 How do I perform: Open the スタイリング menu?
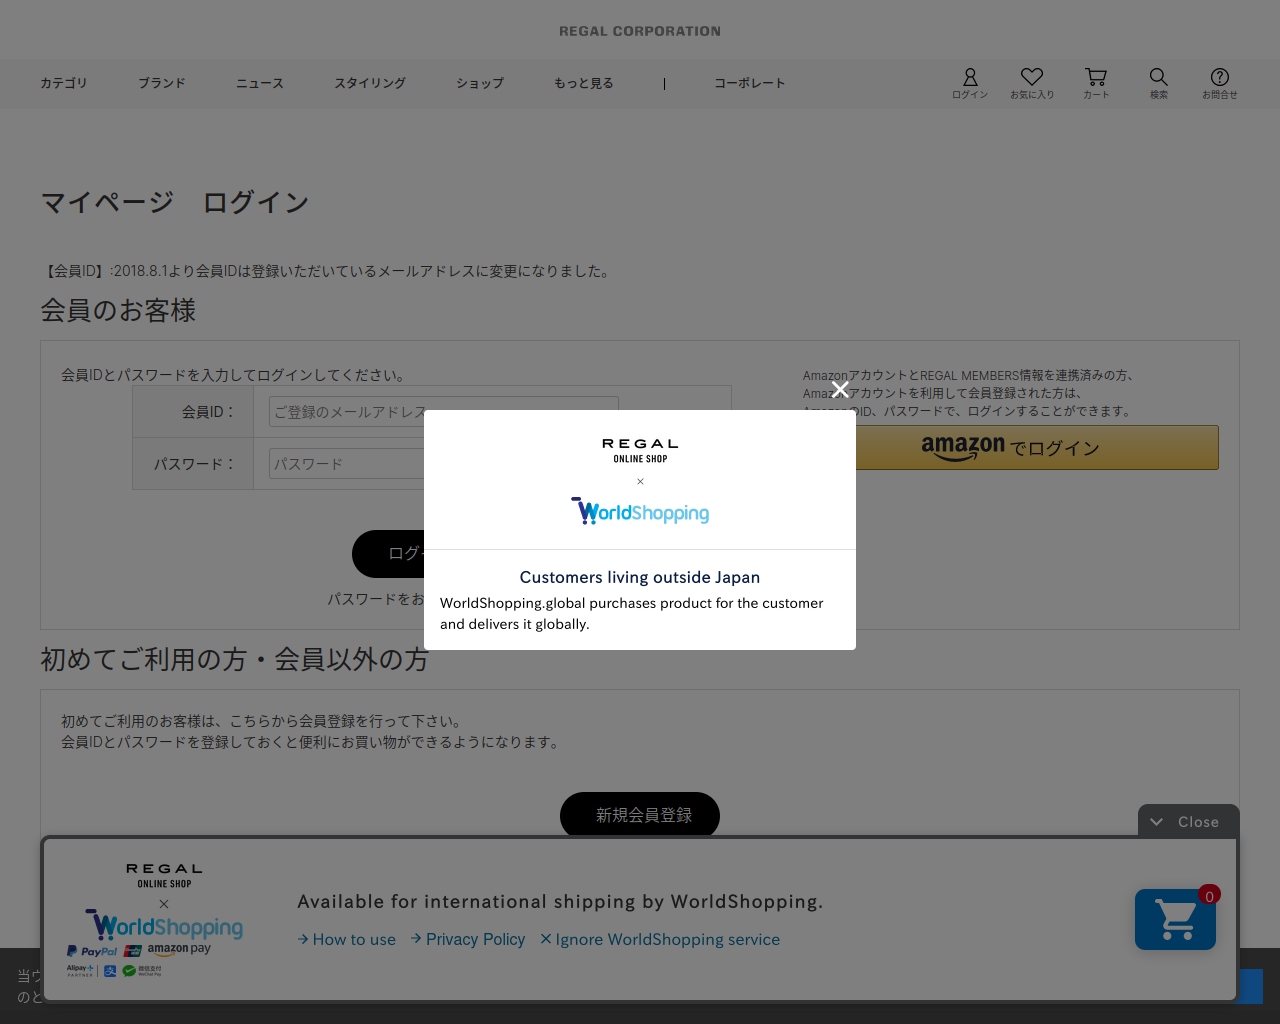pyautogui.click(x=370, y=83)
